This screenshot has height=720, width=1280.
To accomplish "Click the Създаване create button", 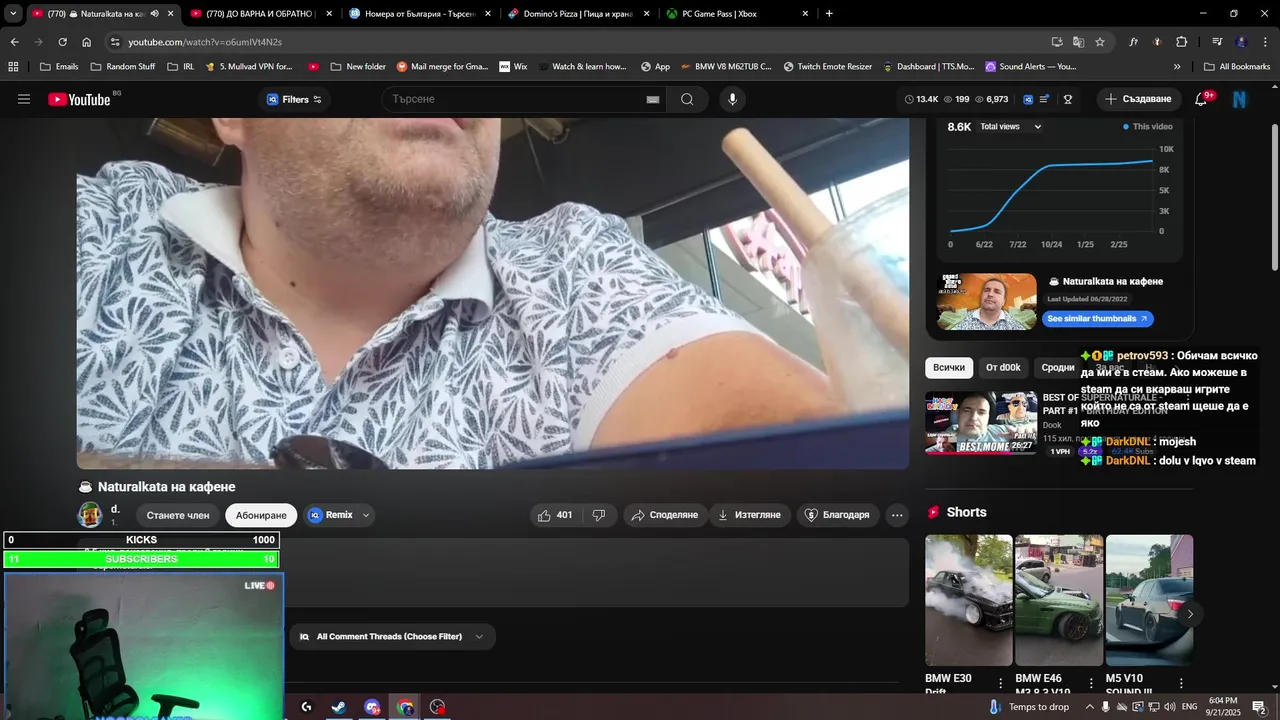I will [1138, 99].
